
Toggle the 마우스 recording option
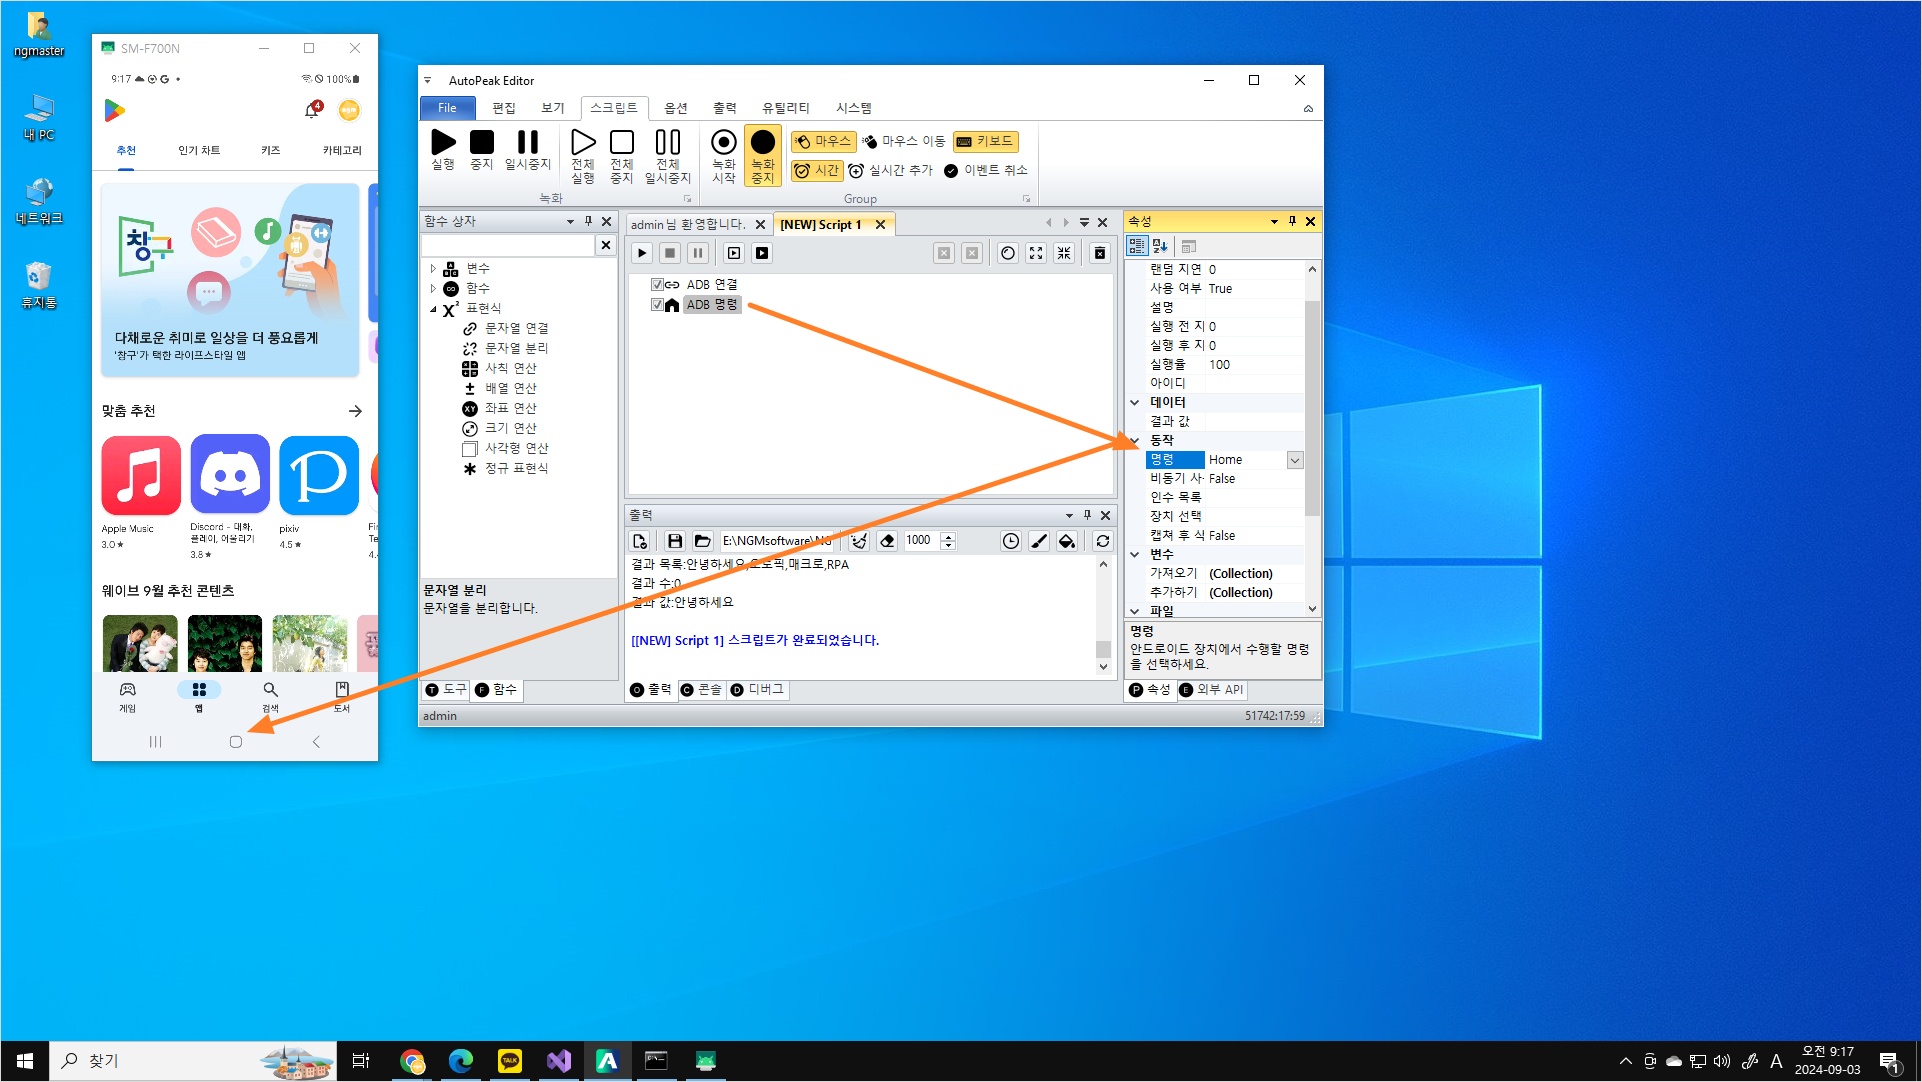tap(823, 141)
